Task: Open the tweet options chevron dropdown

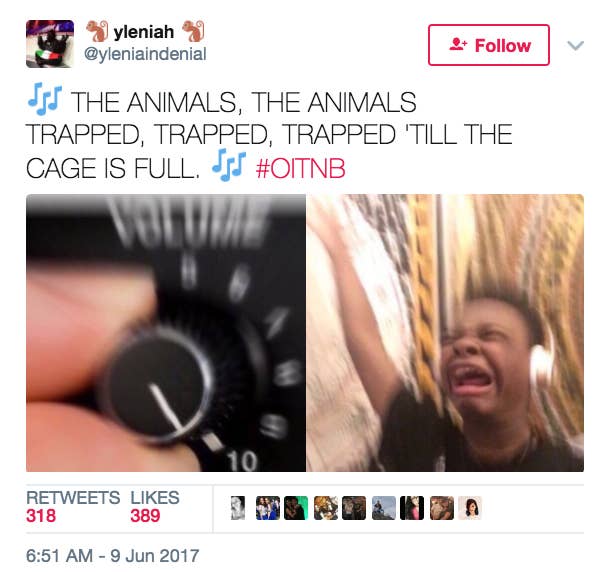Action: (575, 46)
